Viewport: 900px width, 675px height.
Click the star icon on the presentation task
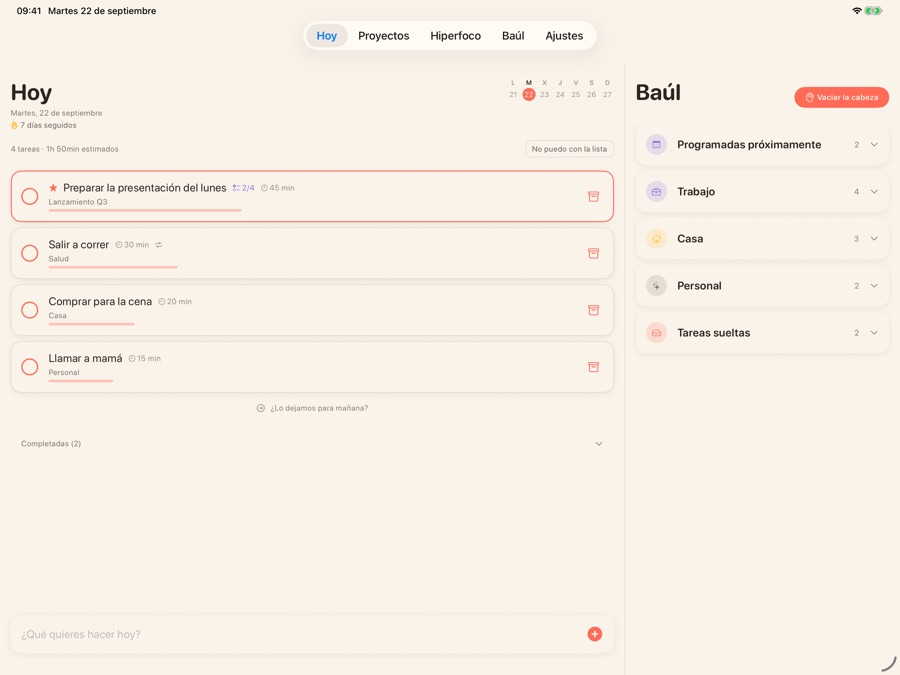53,188
